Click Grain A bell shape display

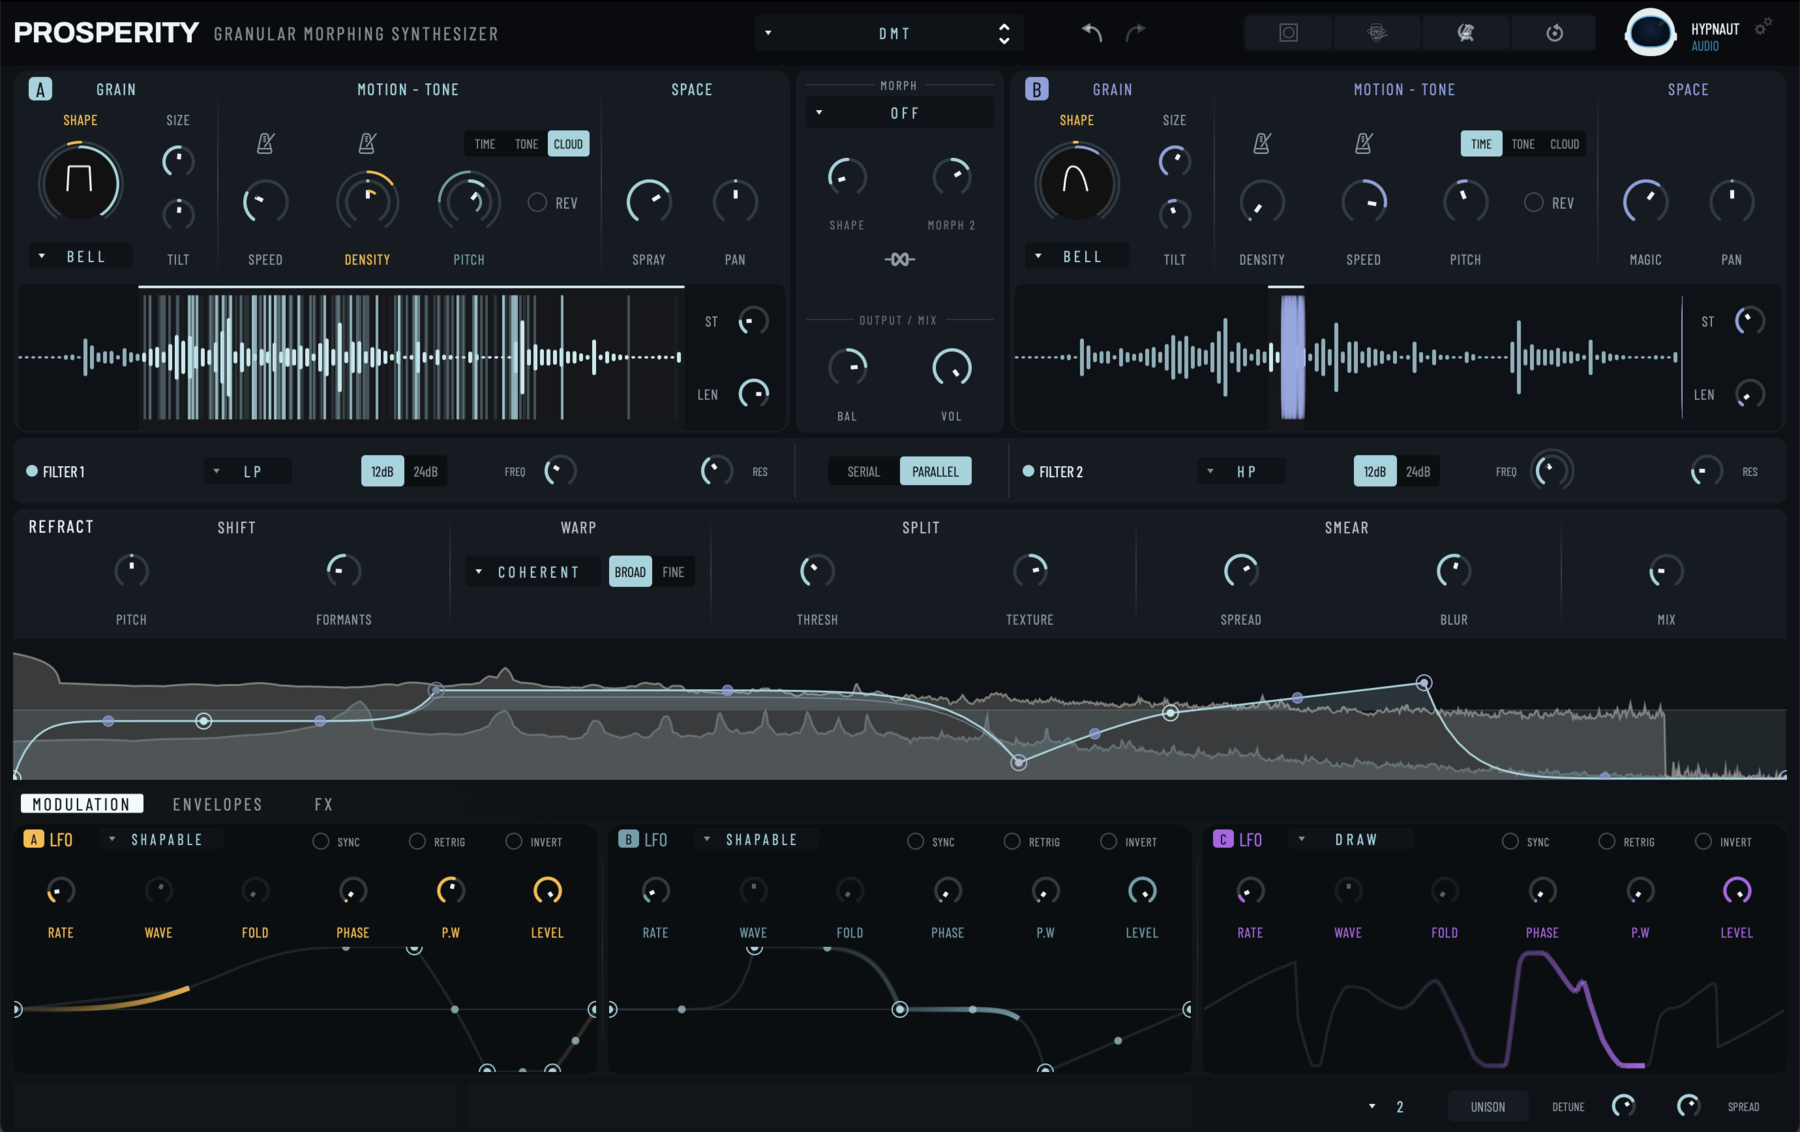[79, 182]
